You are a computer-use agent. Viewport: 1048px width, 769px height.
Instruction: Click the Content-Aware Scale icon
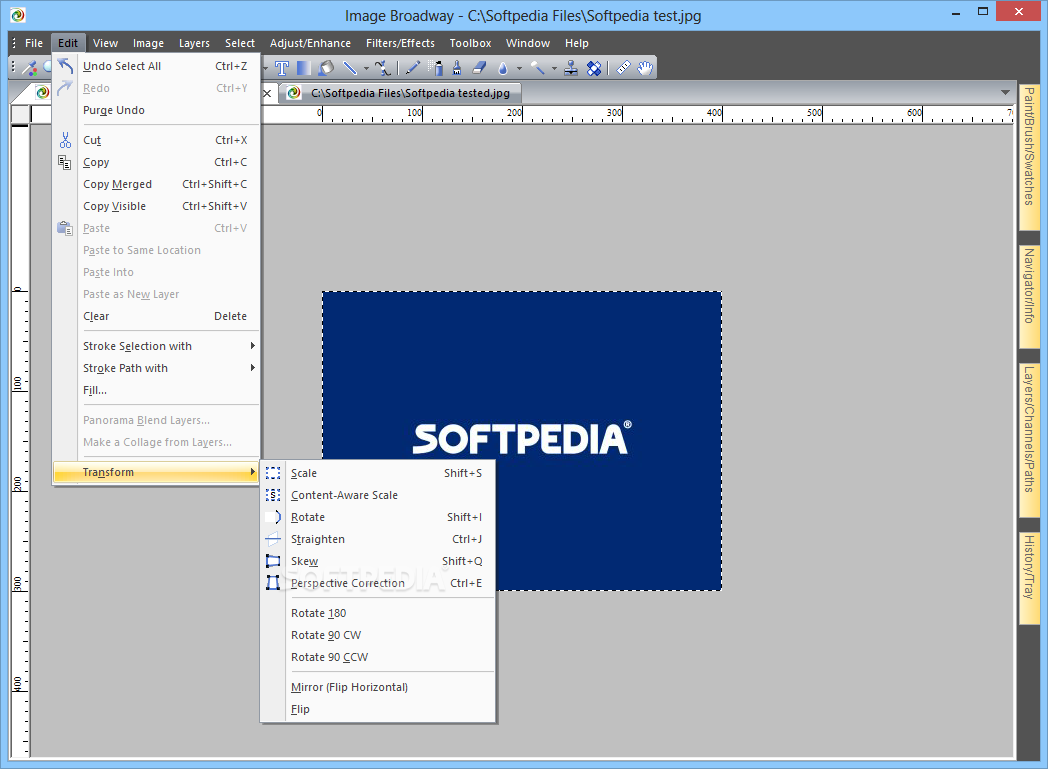point(273,495)
